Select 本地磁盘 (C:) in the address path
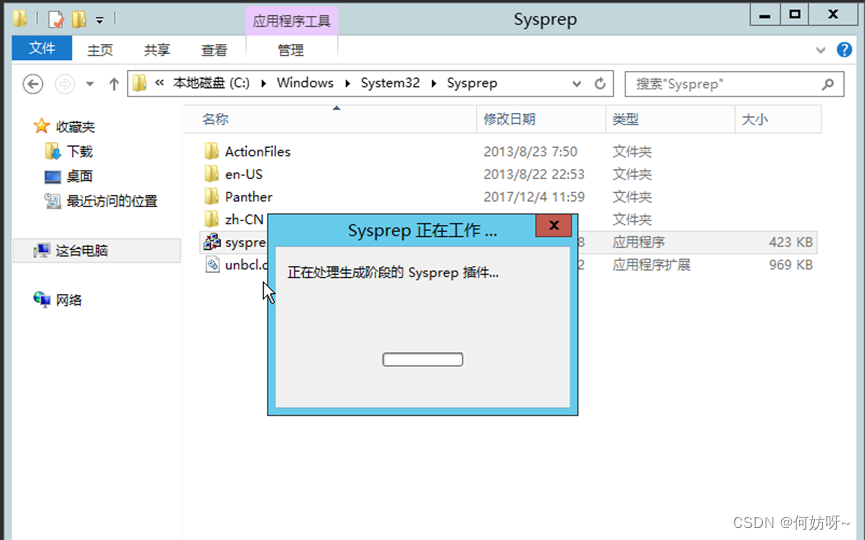865x540 pixels. [x=211, y=83]
